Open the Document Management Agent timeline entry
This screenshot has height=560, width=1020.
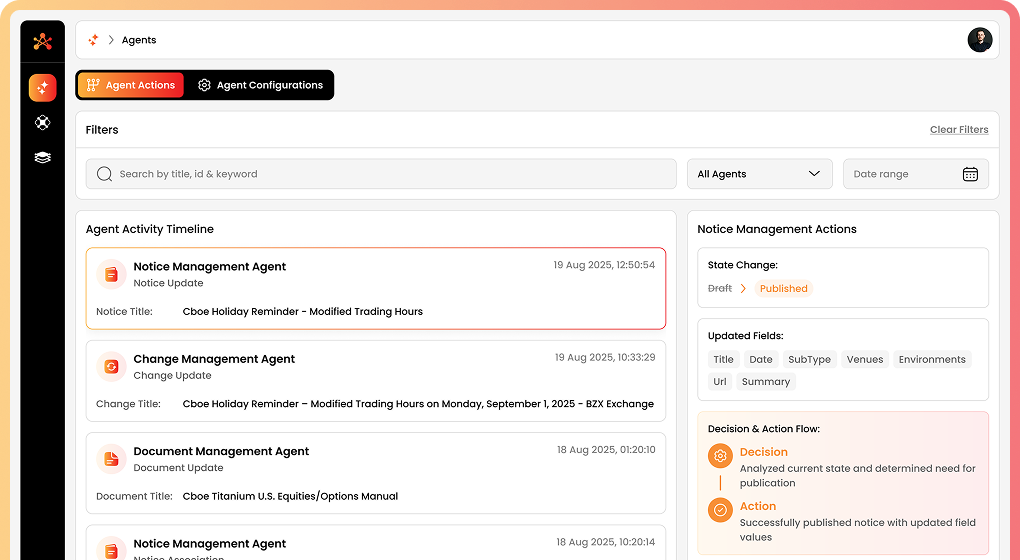click(375, 473)
